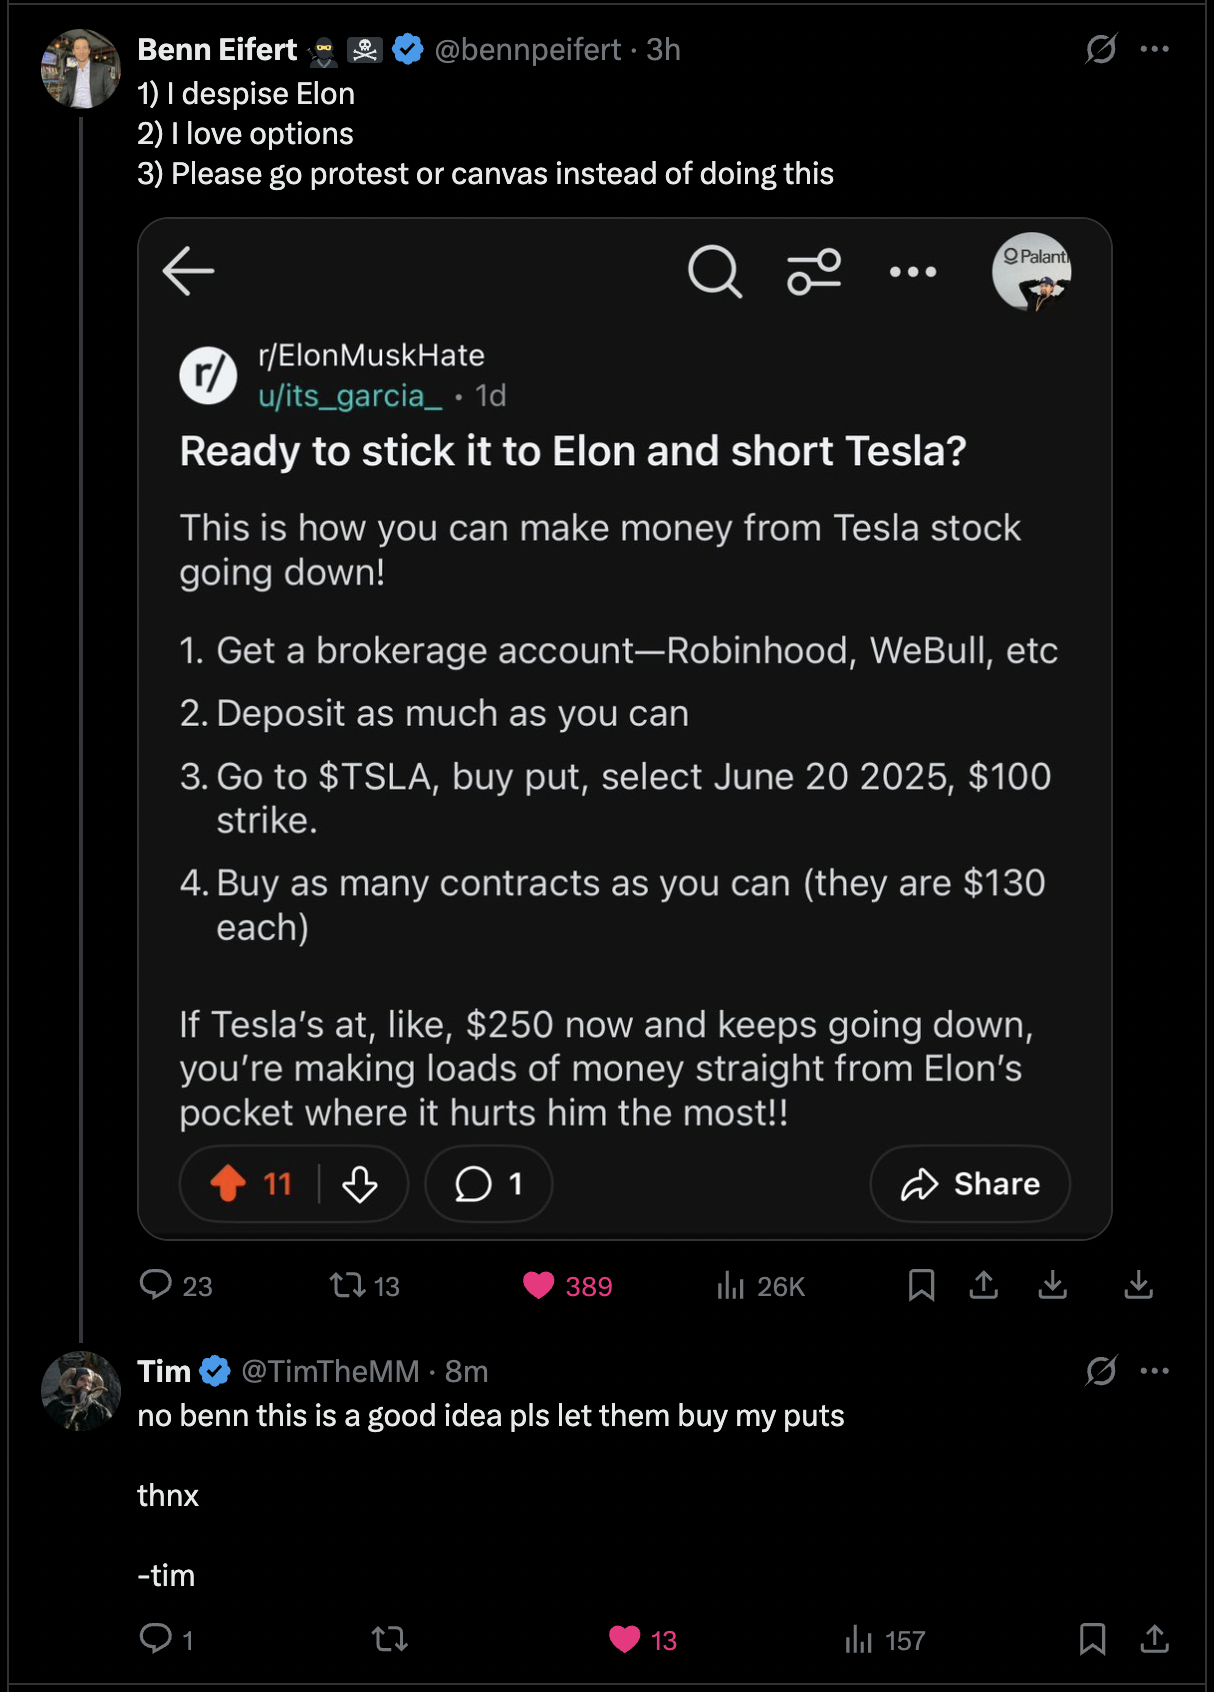Toggle the like heart showing 389
The image size is (1214, 1692).
coord(539,1285)
